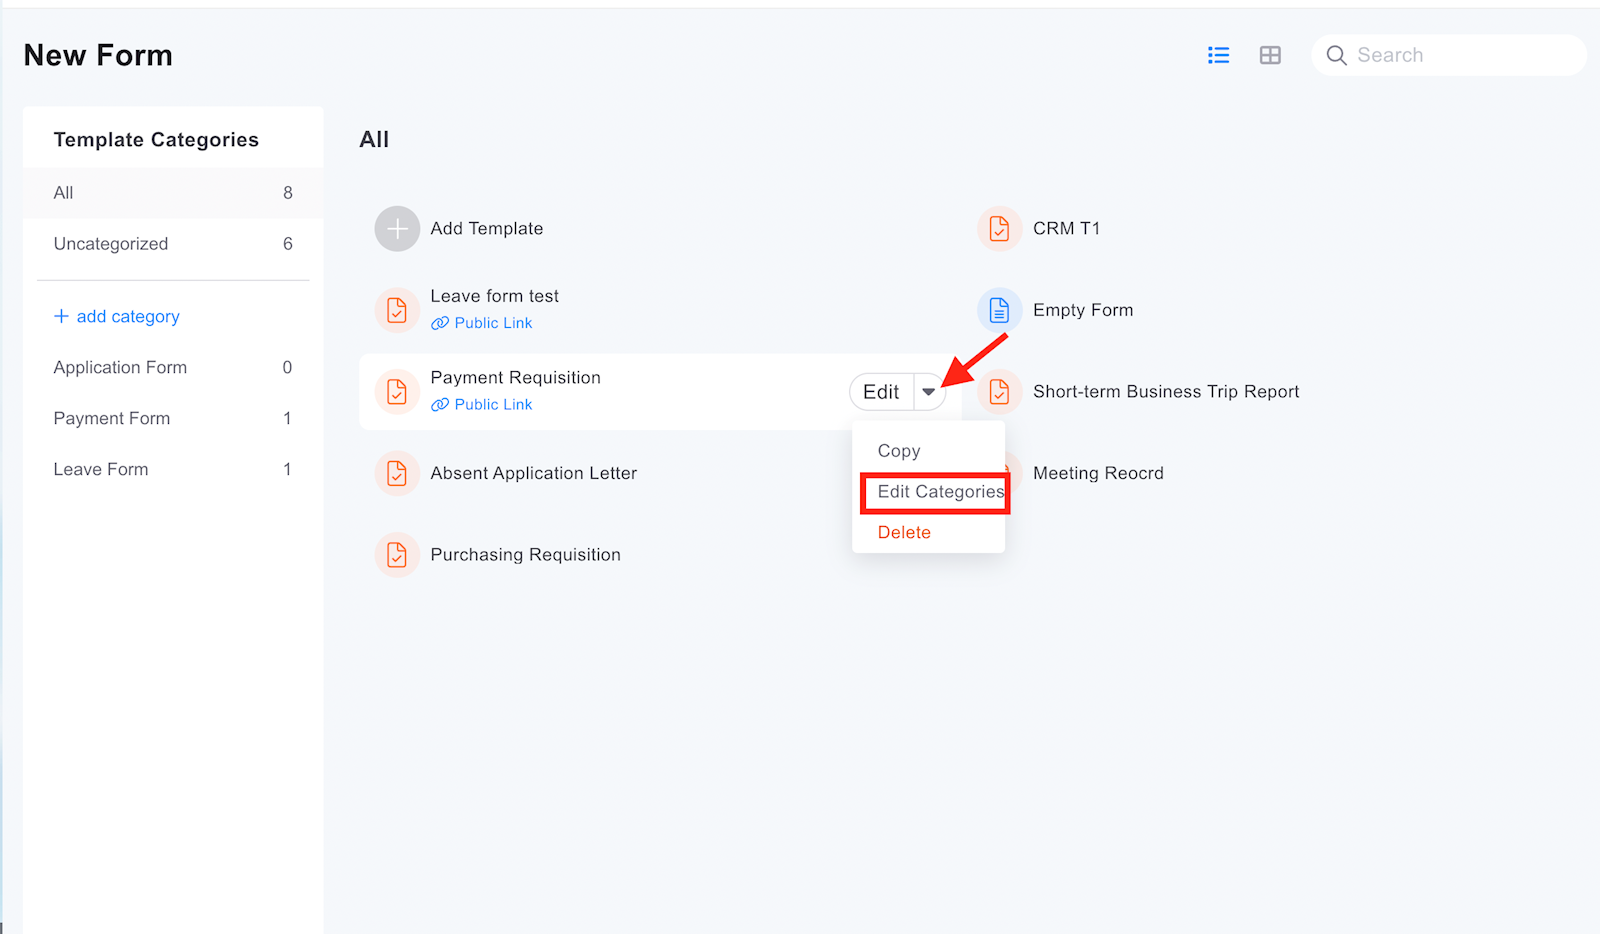Click the Add Template plus icon

tap(397, 229)
